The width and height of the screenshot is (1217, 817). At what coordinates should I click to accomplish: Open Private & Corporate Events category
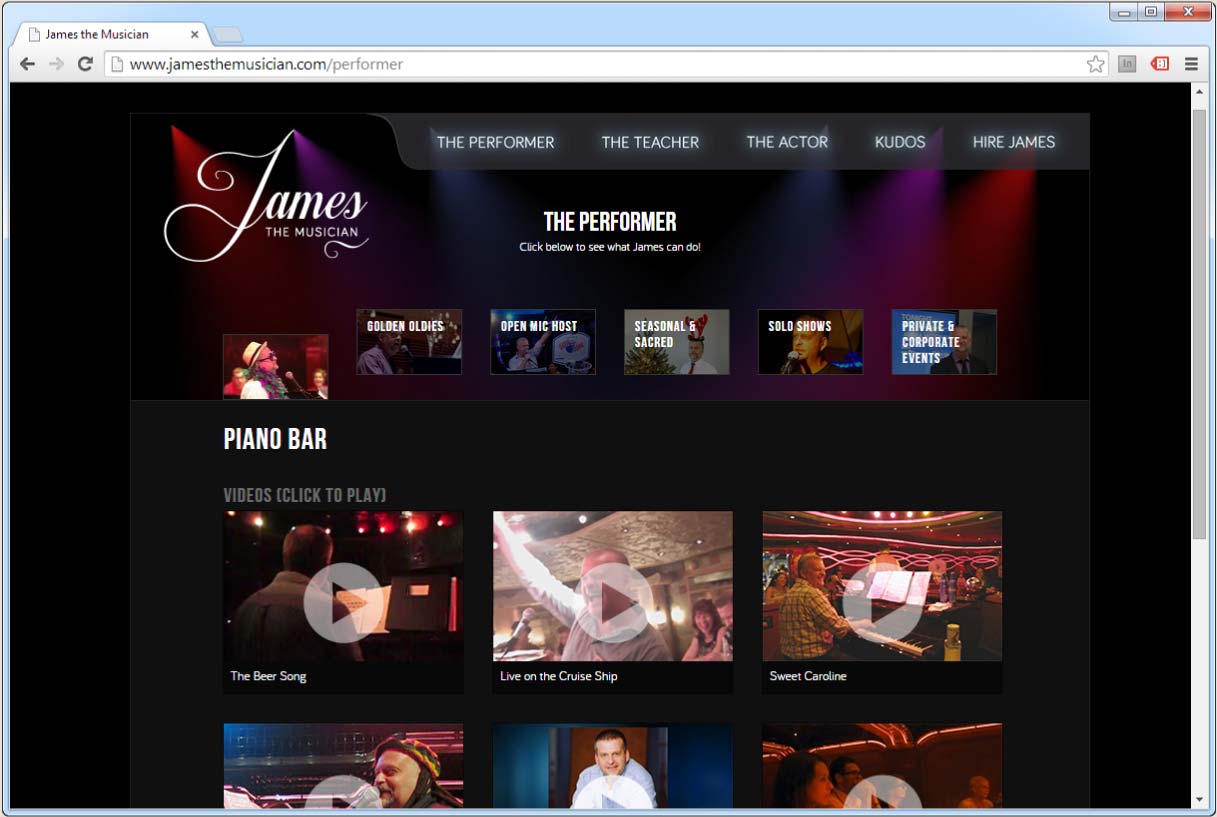tap(944, 342)
